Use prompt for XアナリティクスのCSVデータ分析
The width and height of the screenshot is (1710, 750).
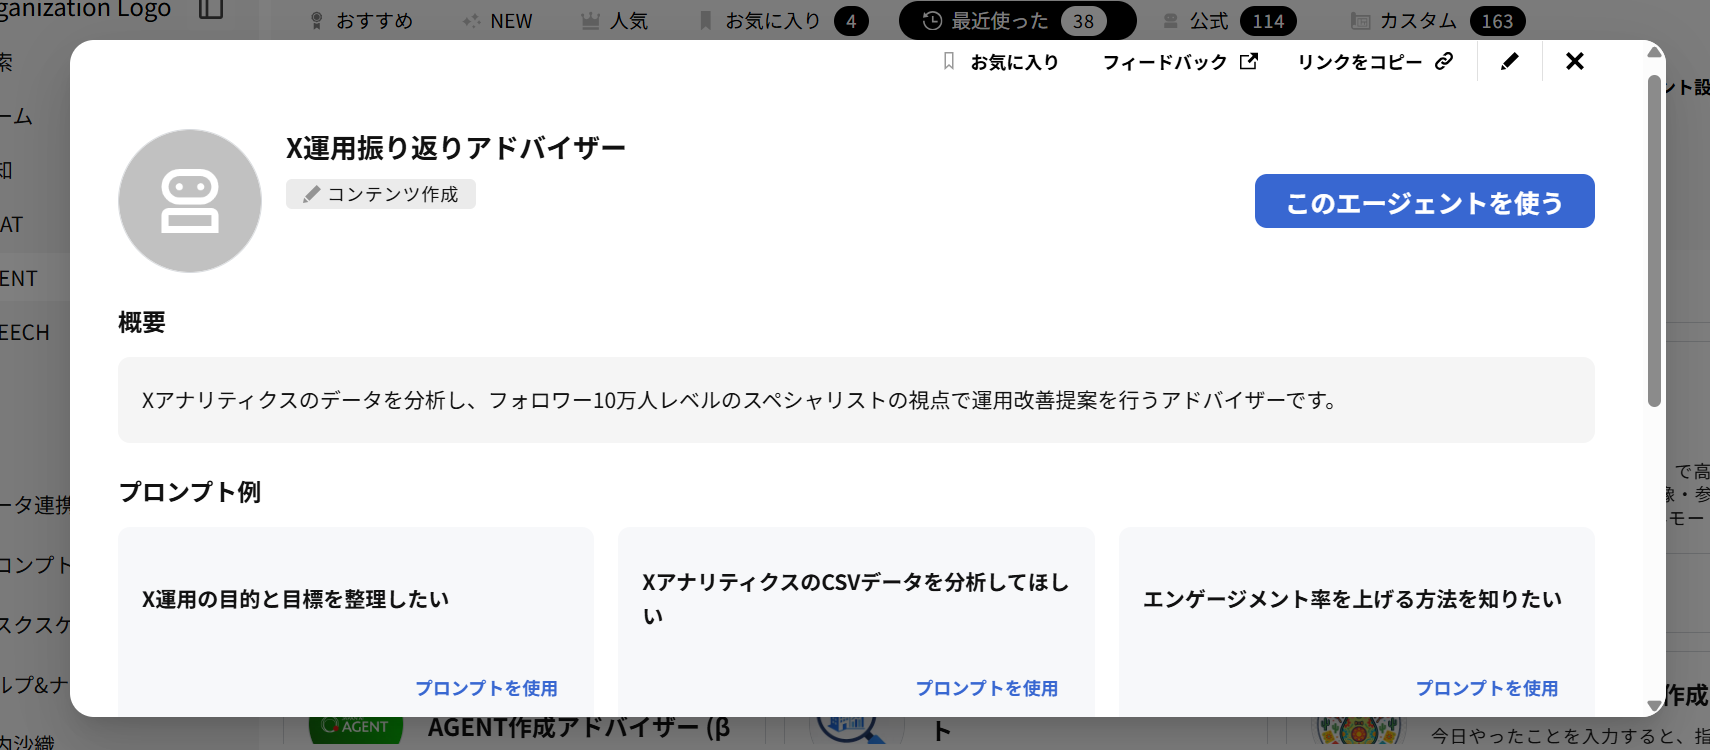point(986,688)
